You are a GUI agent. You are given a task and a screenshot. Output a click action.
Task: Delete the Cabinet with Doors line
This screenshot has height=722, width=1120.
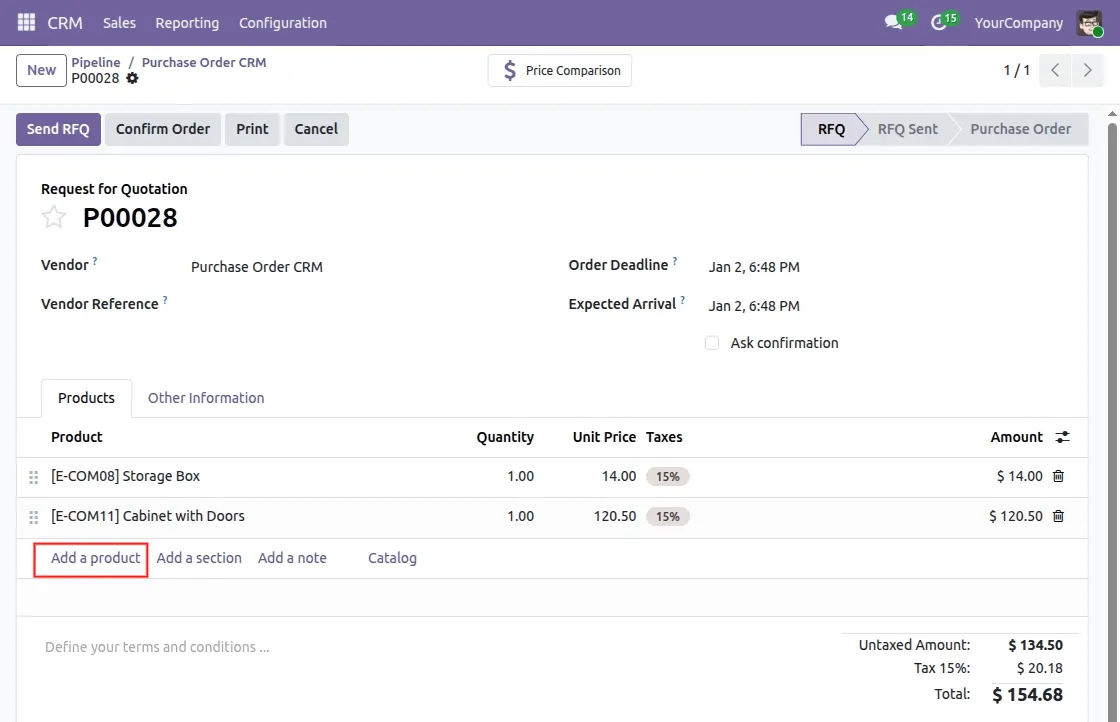(x=1058, y=516)
